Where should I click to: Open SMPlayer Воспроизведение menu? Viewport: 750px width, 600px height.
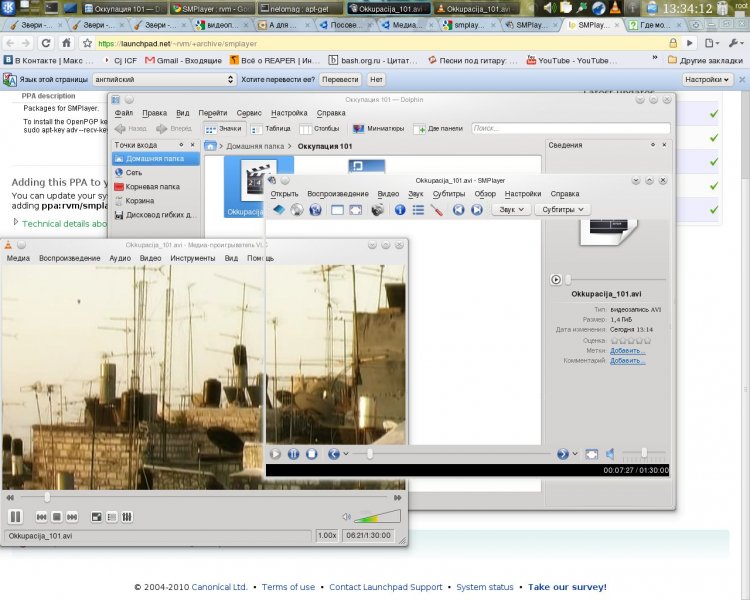point(338,194)
